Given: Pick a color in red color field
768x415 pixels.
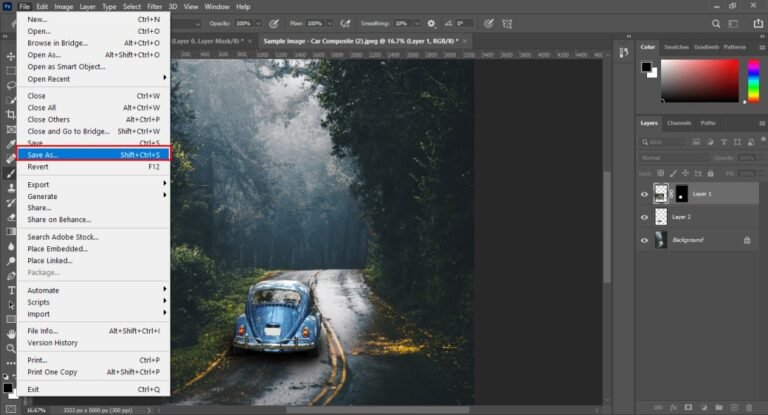Looking at the screenshot, I should pyautogui.click(x=699, y=81).
